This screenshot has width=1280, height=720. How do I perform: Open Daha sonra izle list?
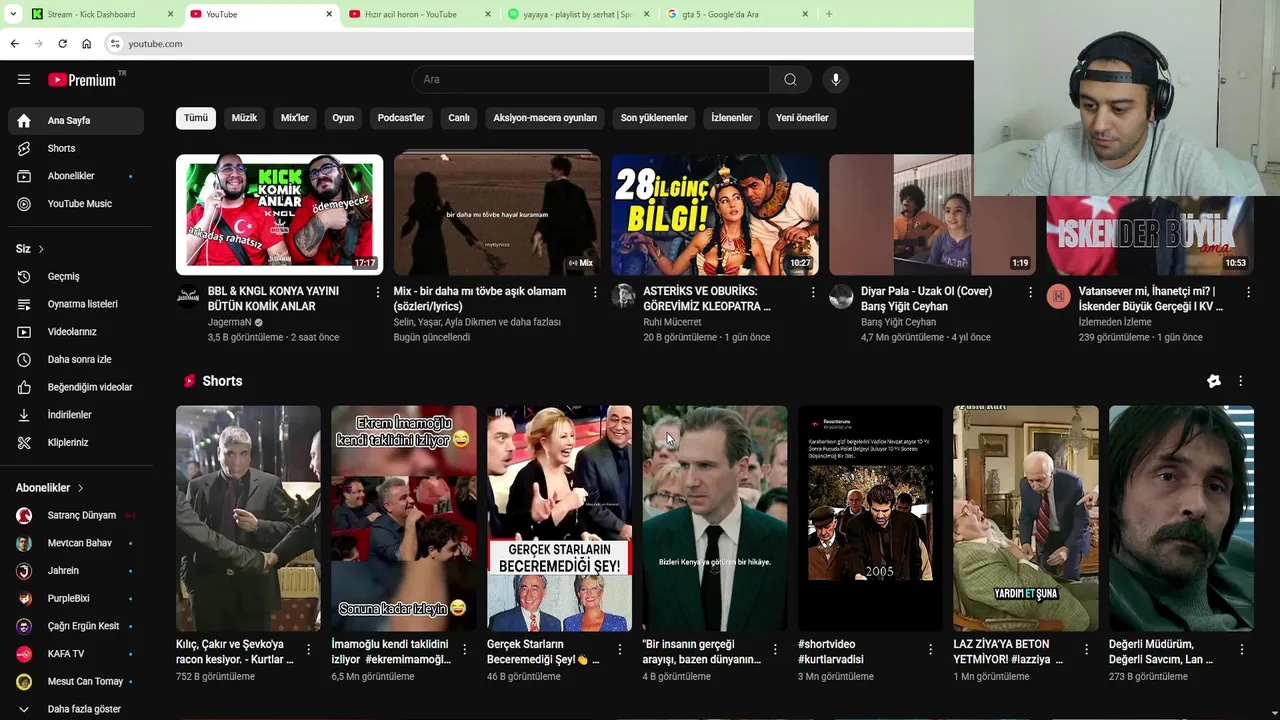76,359
